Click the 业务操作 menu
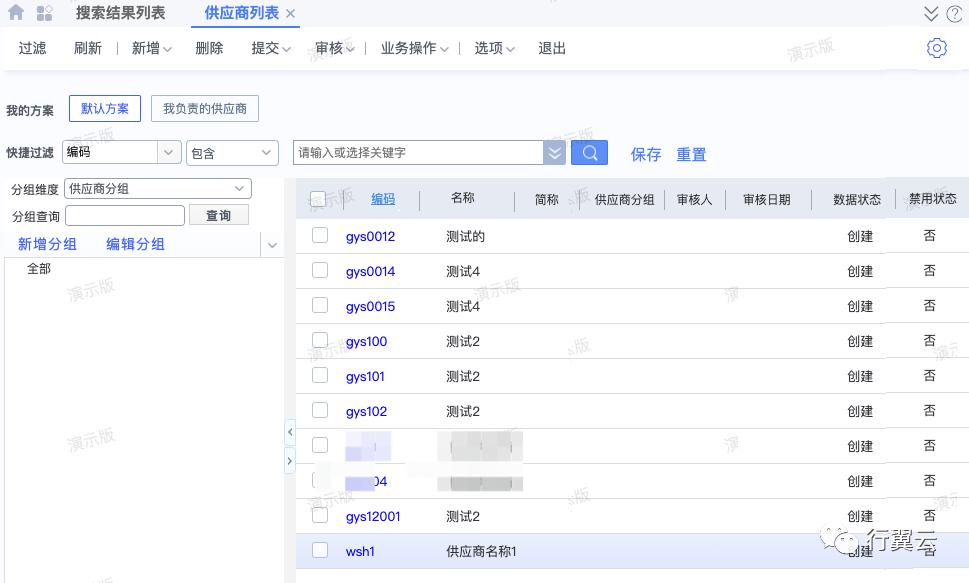Image resolution: width=969 pixels, height=583 pixels. pyautogui.click(x=411, y=47)
